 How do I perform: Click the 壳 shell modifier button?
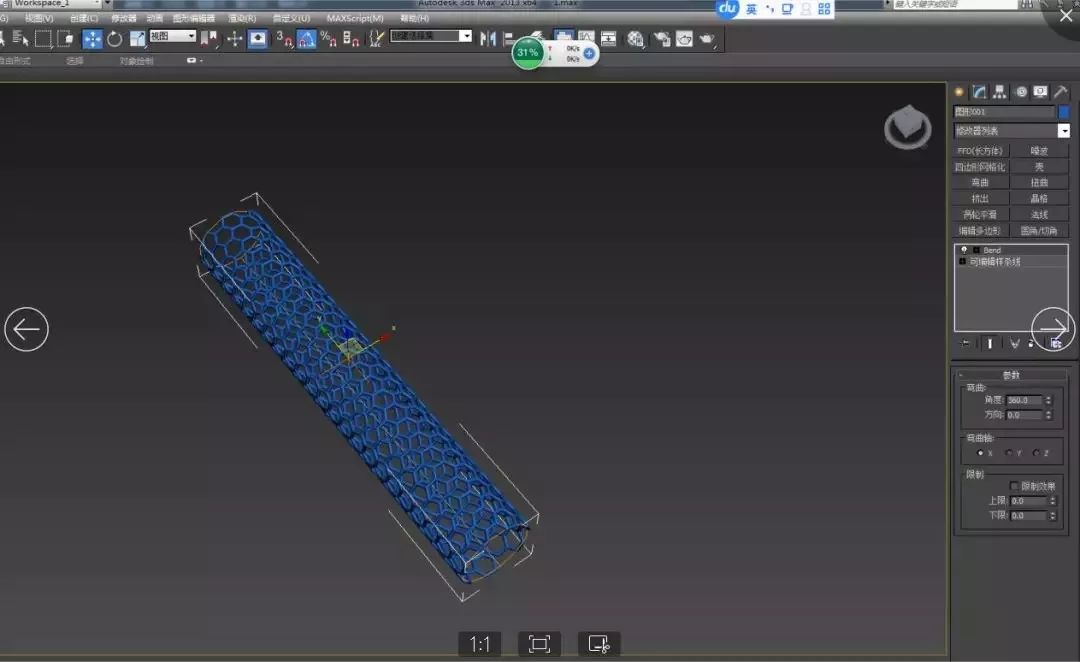(1039, 167)
